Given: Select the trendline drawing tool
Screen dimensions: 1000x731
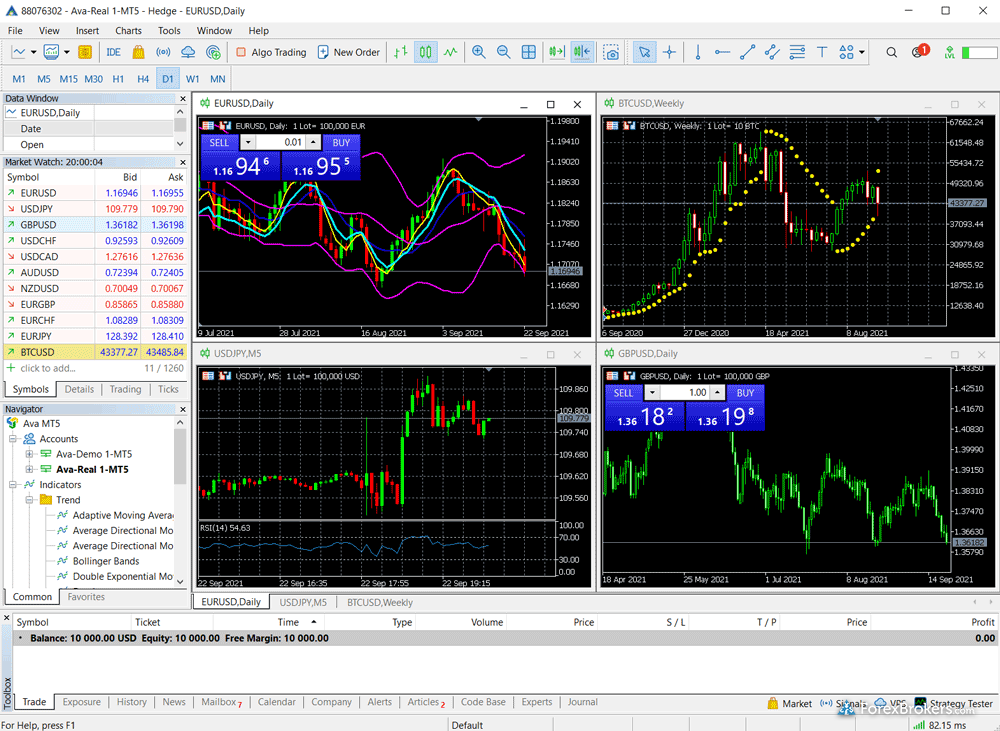Looking at the screenshot, I should [747, 52].
